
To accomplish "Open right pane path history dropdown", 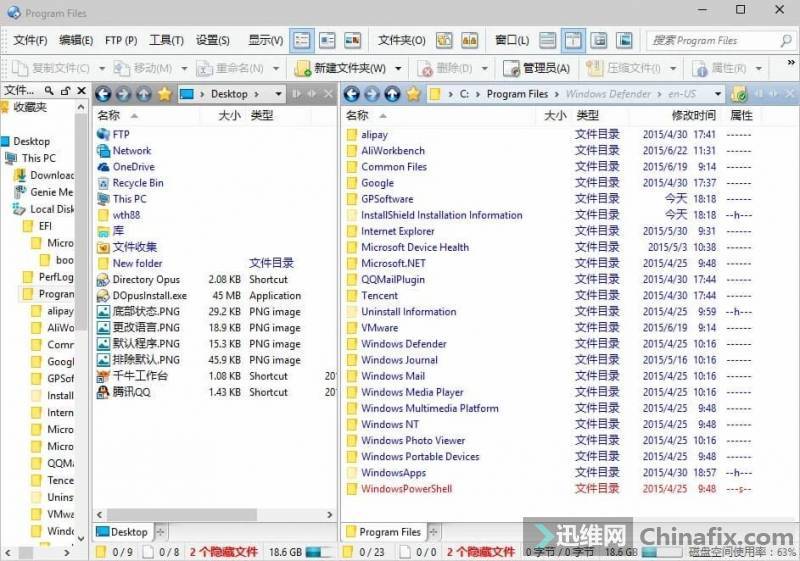I will pos(718,94).
